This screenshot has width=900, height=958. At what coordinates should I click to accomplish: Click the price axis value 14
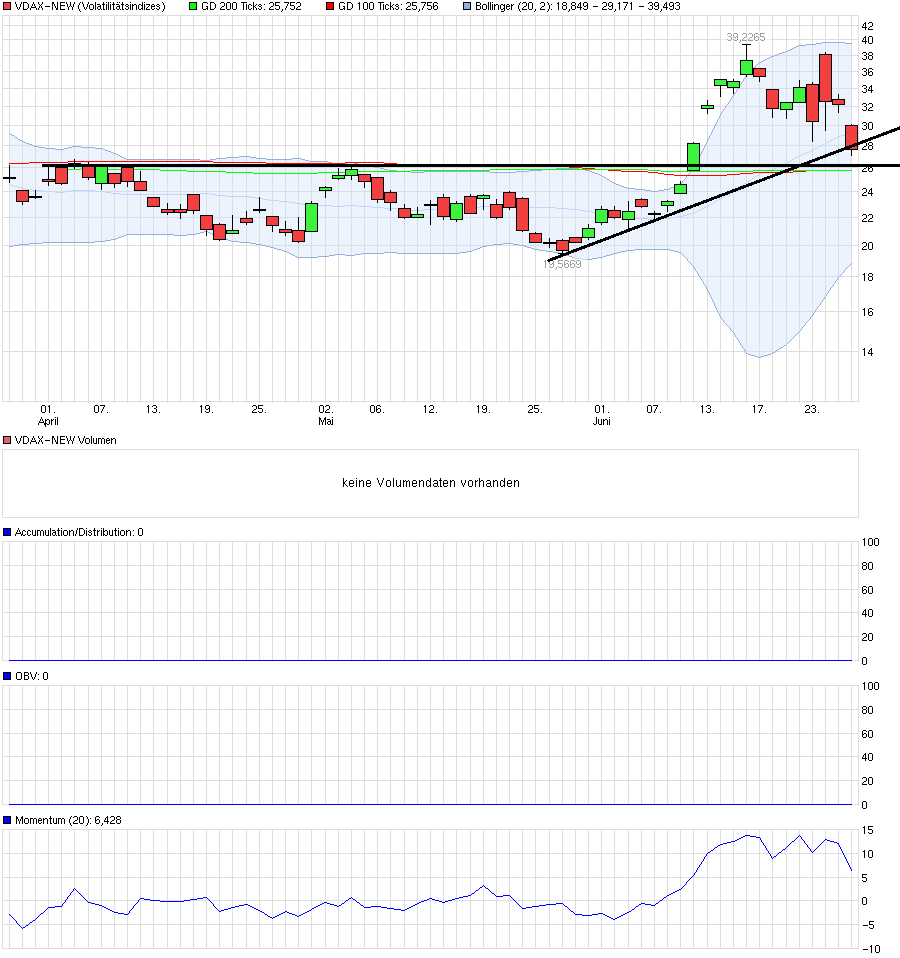pyautogui.click(x=867, y=352)
